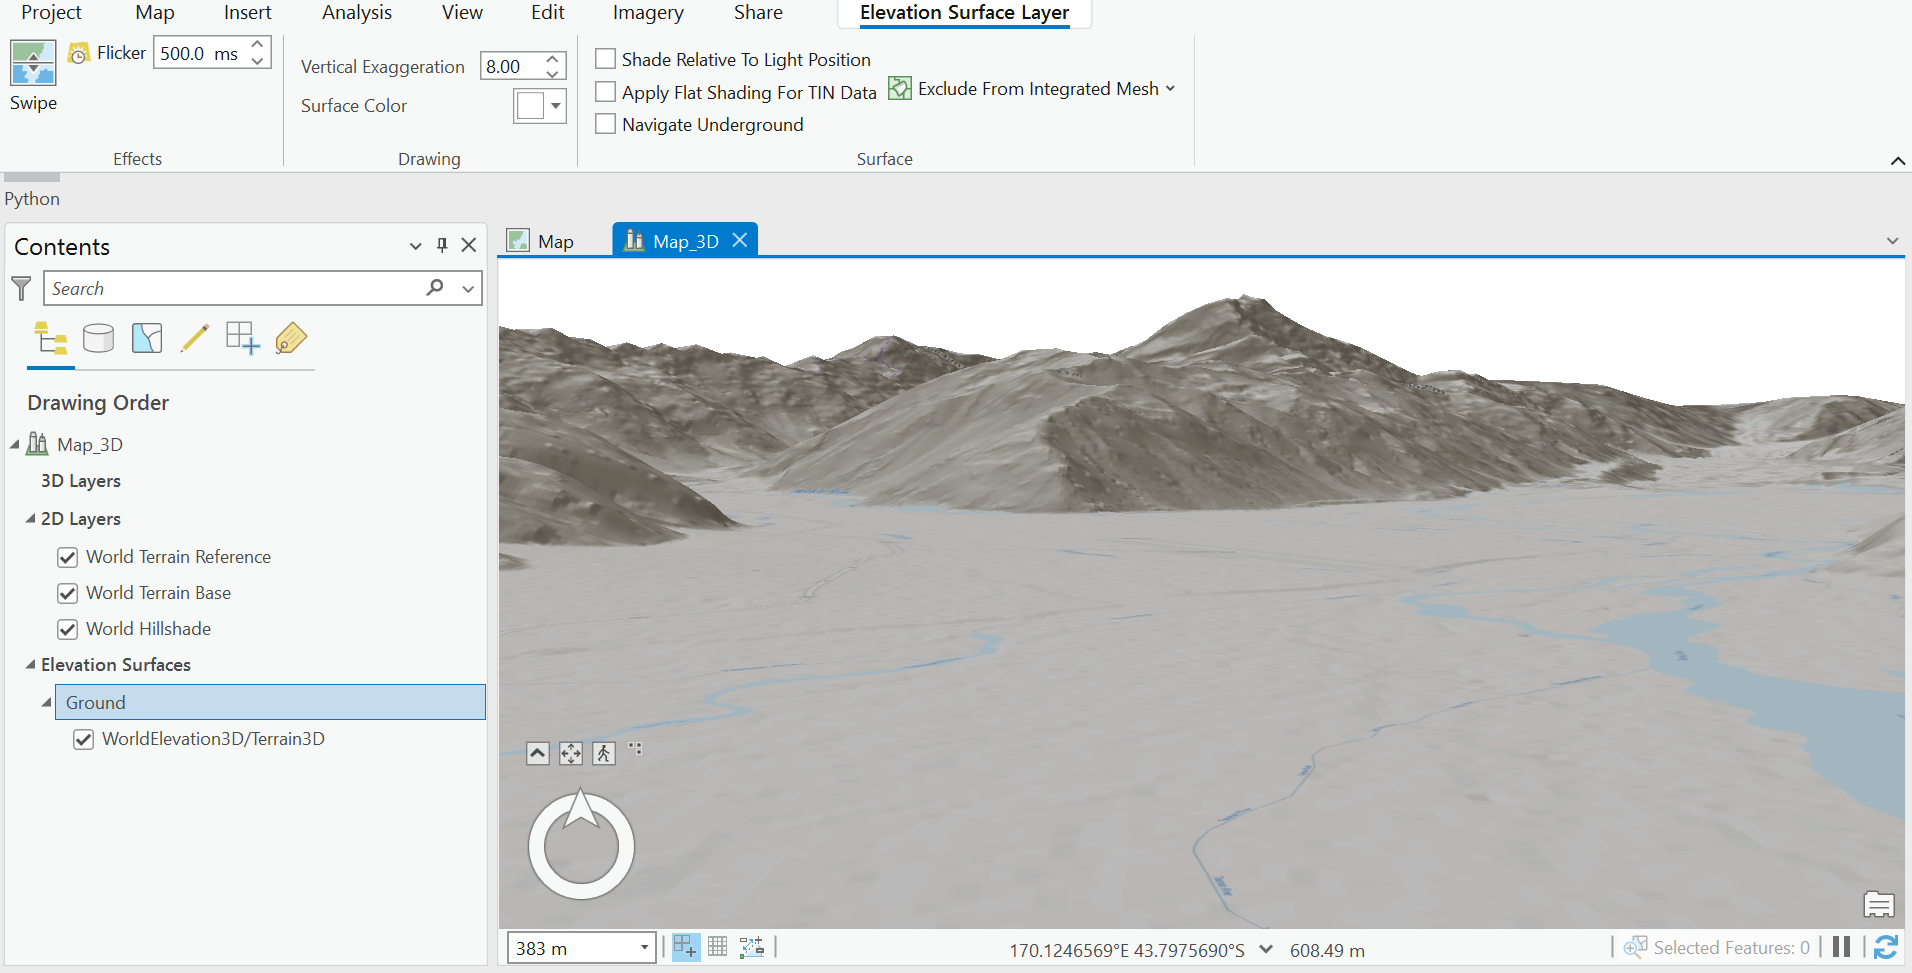The image size is (1912, 973).
Task: Pause drawing using the status bar icon
Action: (1843, 947)
